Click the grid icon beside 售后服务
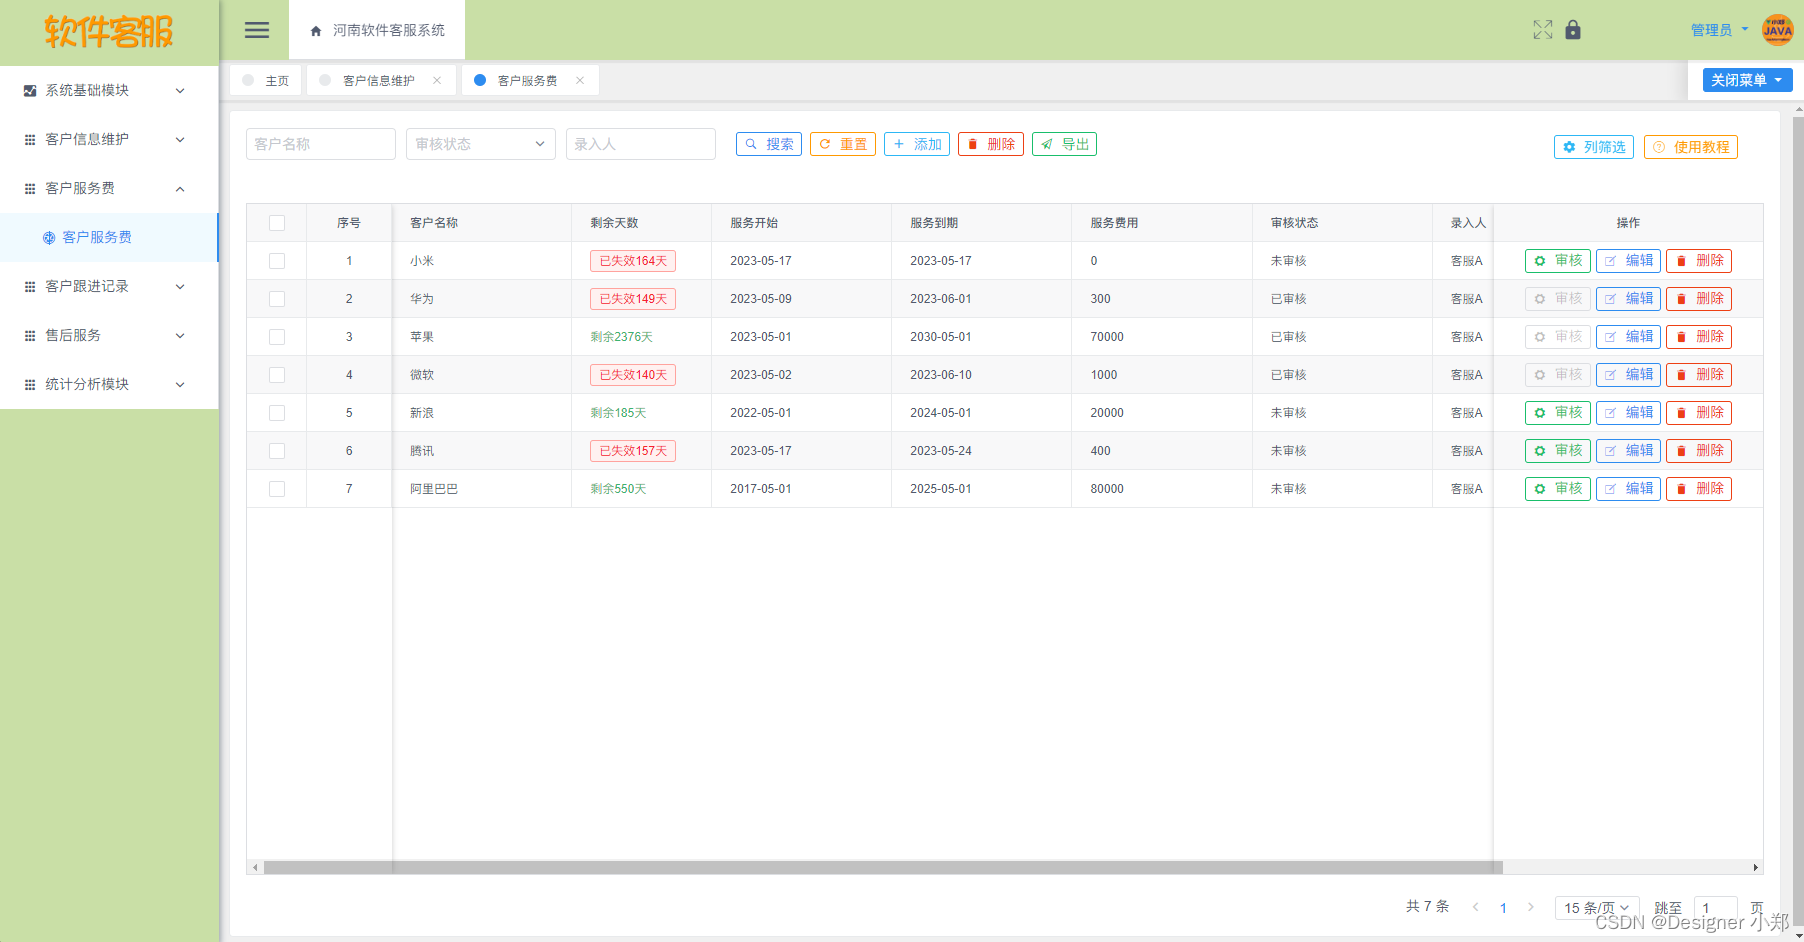This screenshot has width=1804, height=942. click(30, 335)
